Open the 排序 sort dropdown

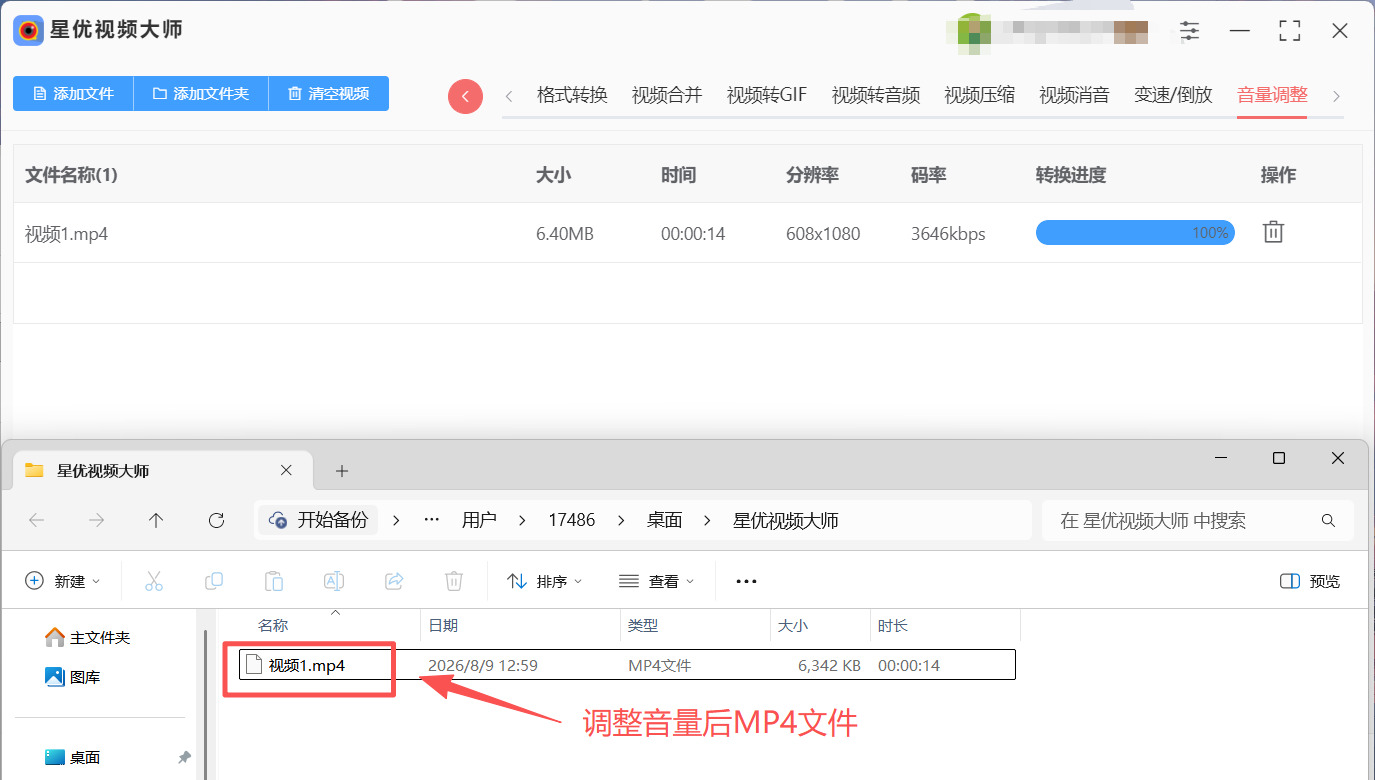(545, 581)
